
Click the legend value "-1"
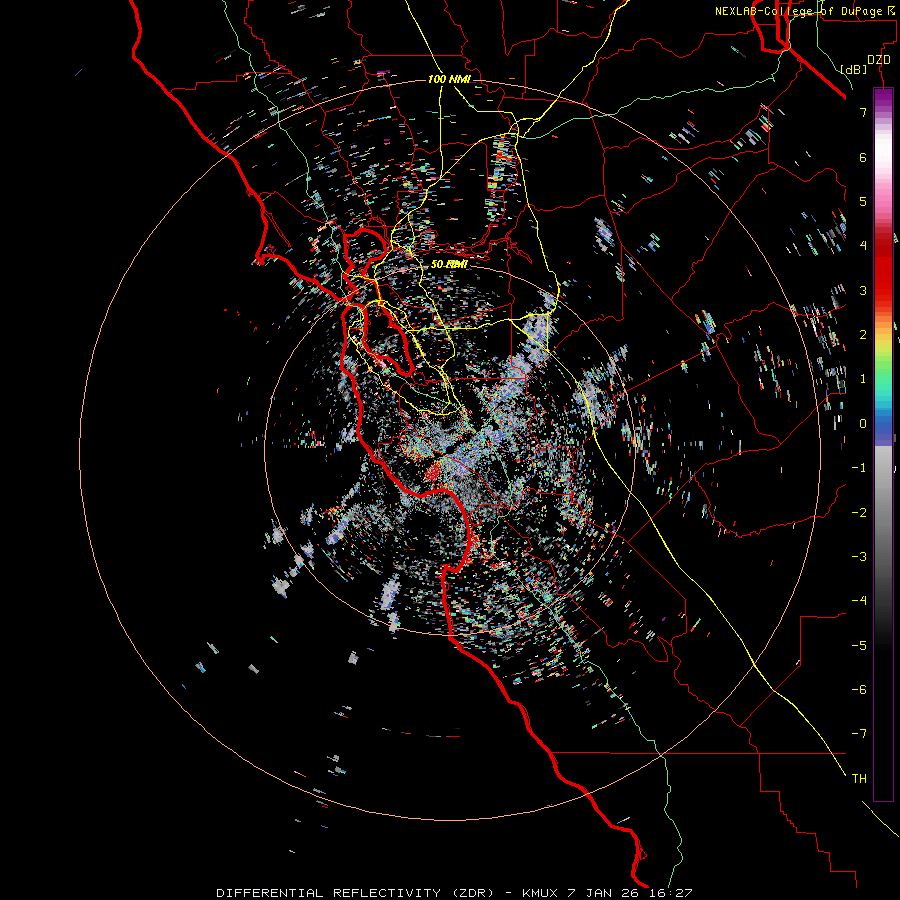pos(859,468)
